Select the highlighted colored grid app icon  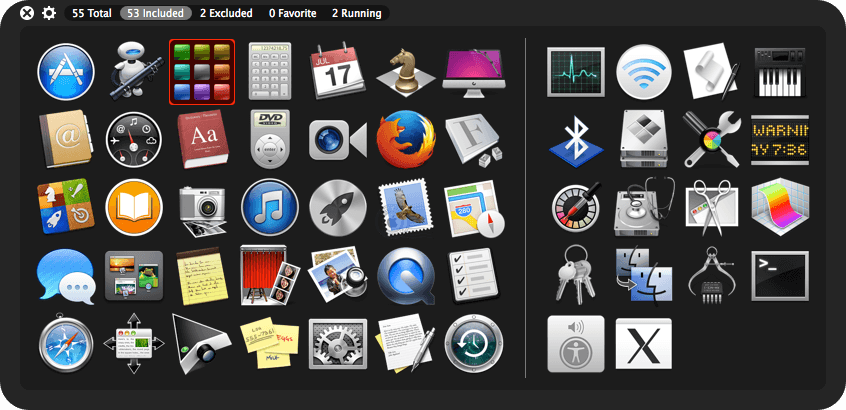tap(202, 72)
